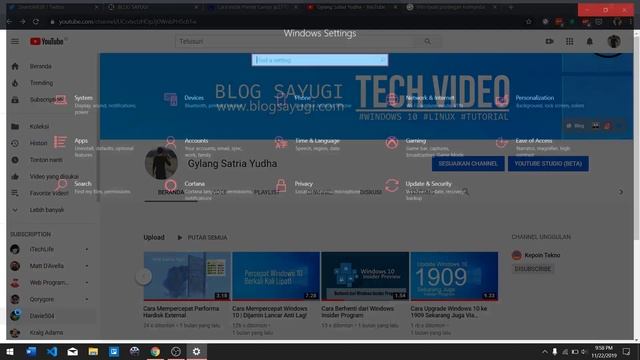
Task: Open Network & Internet settings category
Action: click(425, 101)
